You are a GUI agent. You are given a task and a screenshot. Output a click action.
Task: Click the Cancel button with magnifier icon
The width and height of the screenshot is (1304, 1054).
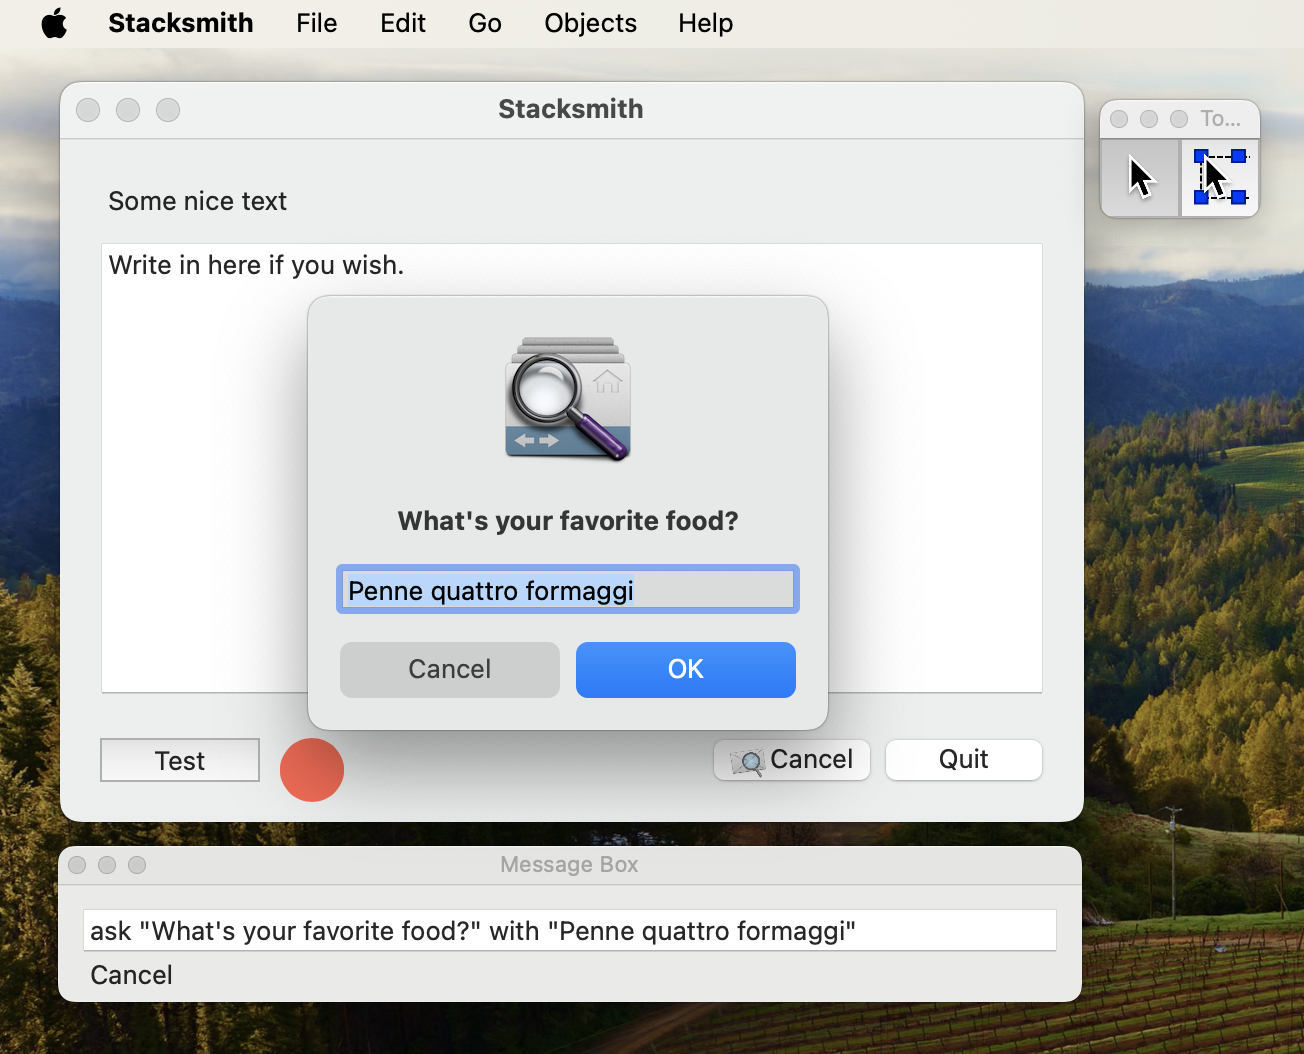[792, 760]
